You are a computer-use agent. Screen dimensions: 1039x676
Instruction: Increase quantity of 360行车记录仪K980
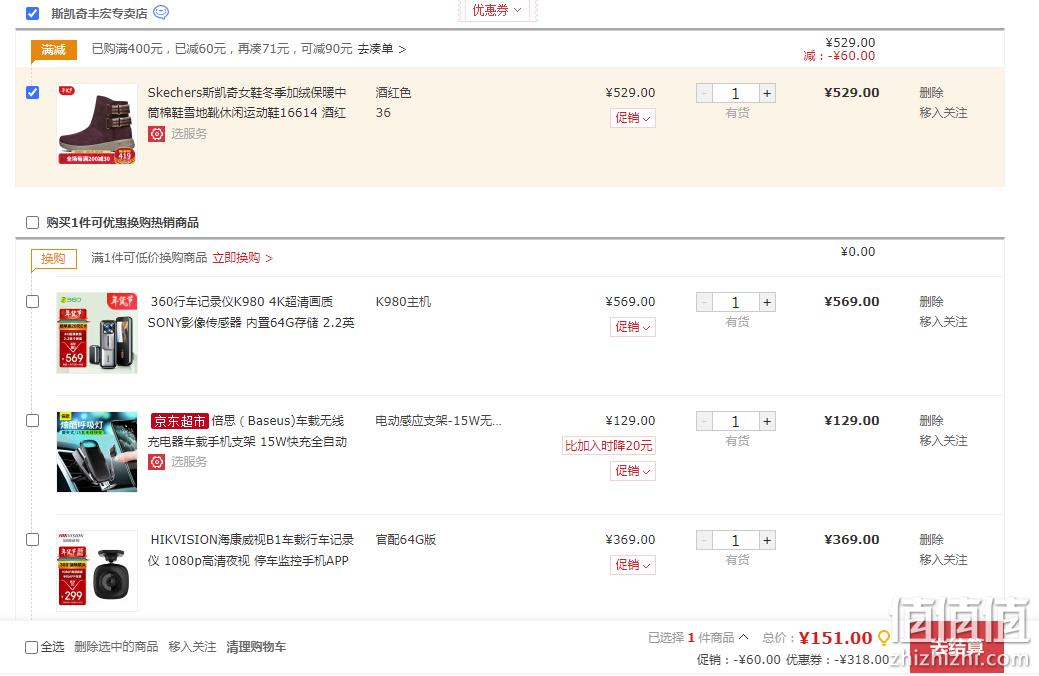[767, 302]
